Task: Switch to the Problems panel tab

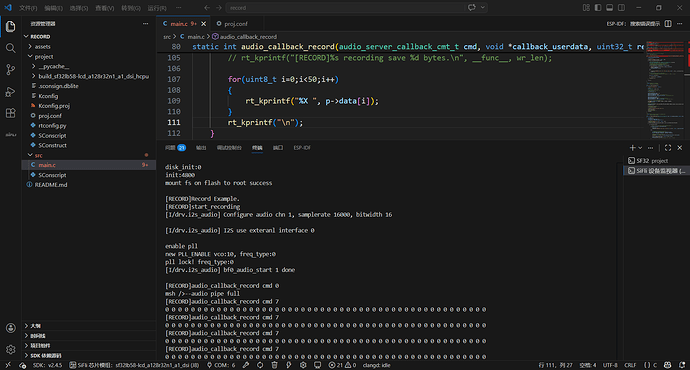Action: pyautogui.click(x=175, y=148)
